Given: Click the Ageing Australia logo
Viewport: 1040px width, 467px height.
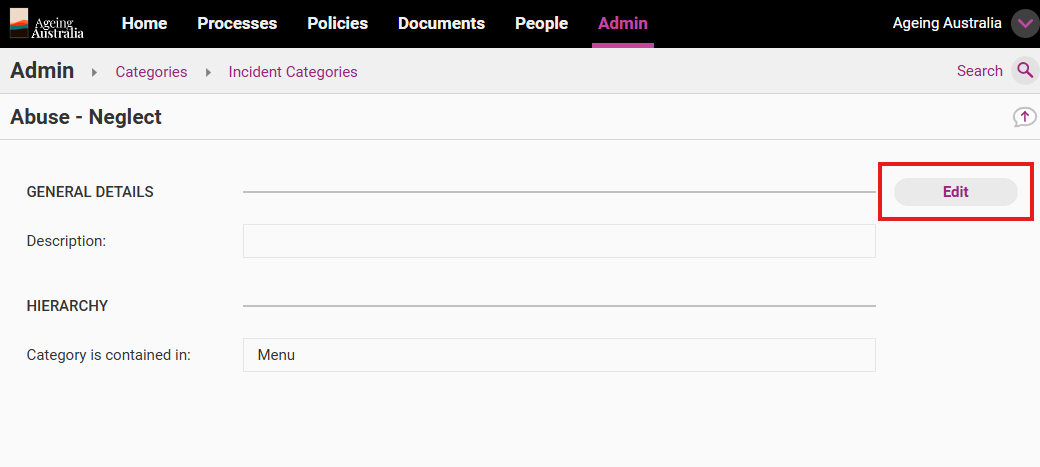Looking at the screenshot, I should pos(47,23).
